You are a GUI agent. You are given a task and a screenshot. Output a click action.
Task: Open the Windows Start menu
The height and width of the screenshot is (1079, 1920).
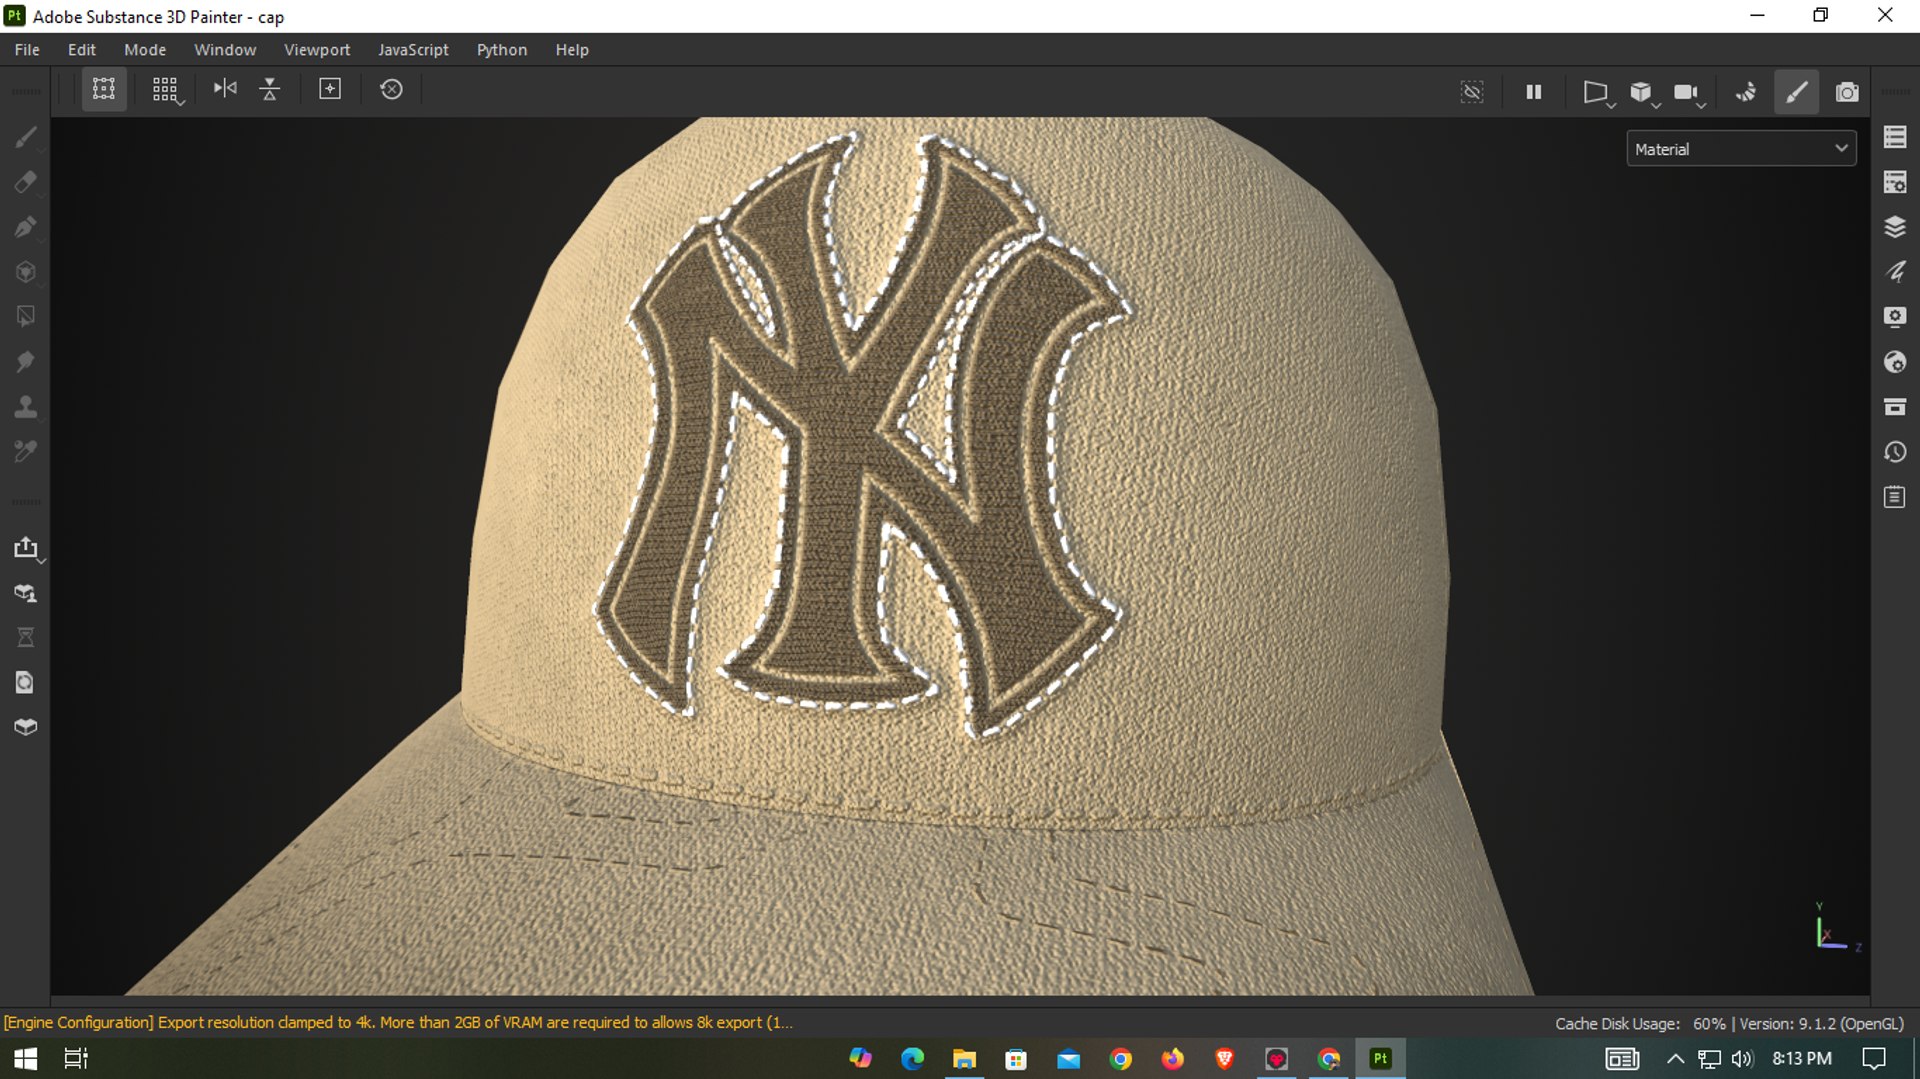(25, 1058)
